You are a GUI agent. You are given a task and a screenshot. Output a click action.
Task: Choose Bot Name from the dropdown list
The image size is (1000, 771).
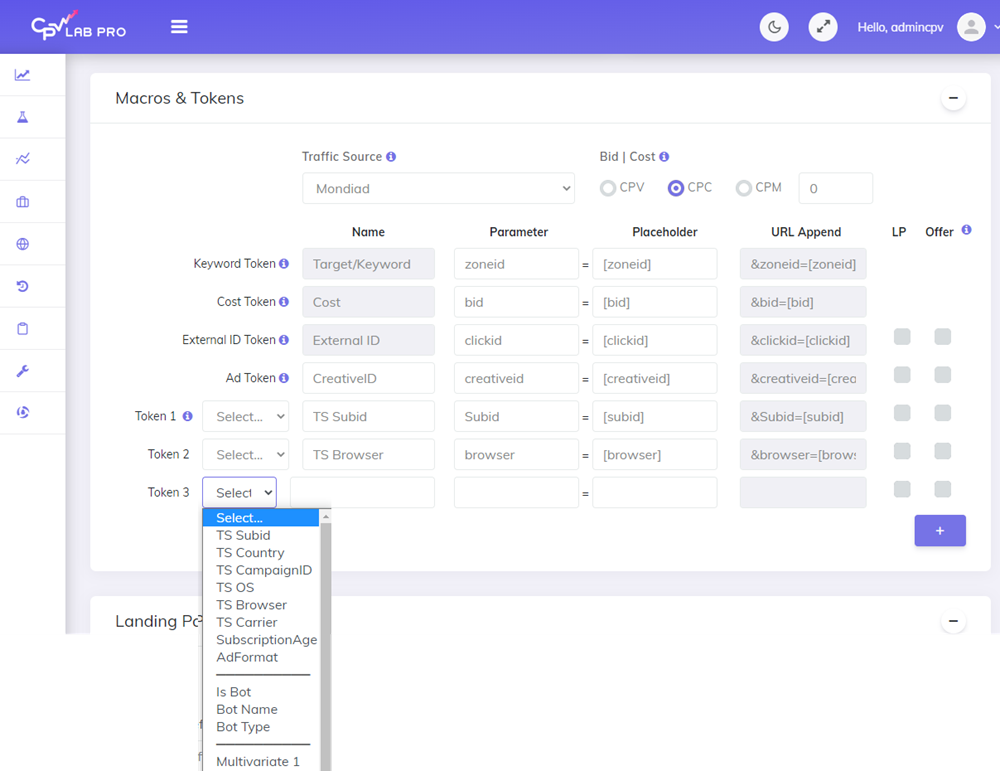[246, 709]
